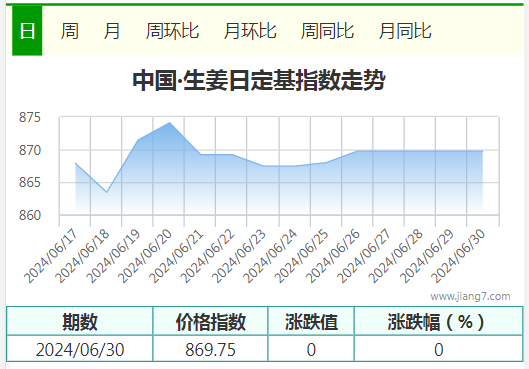Click the 2024/06/24 x-axis date label
The image size is (529, 369).
[270, 256]
